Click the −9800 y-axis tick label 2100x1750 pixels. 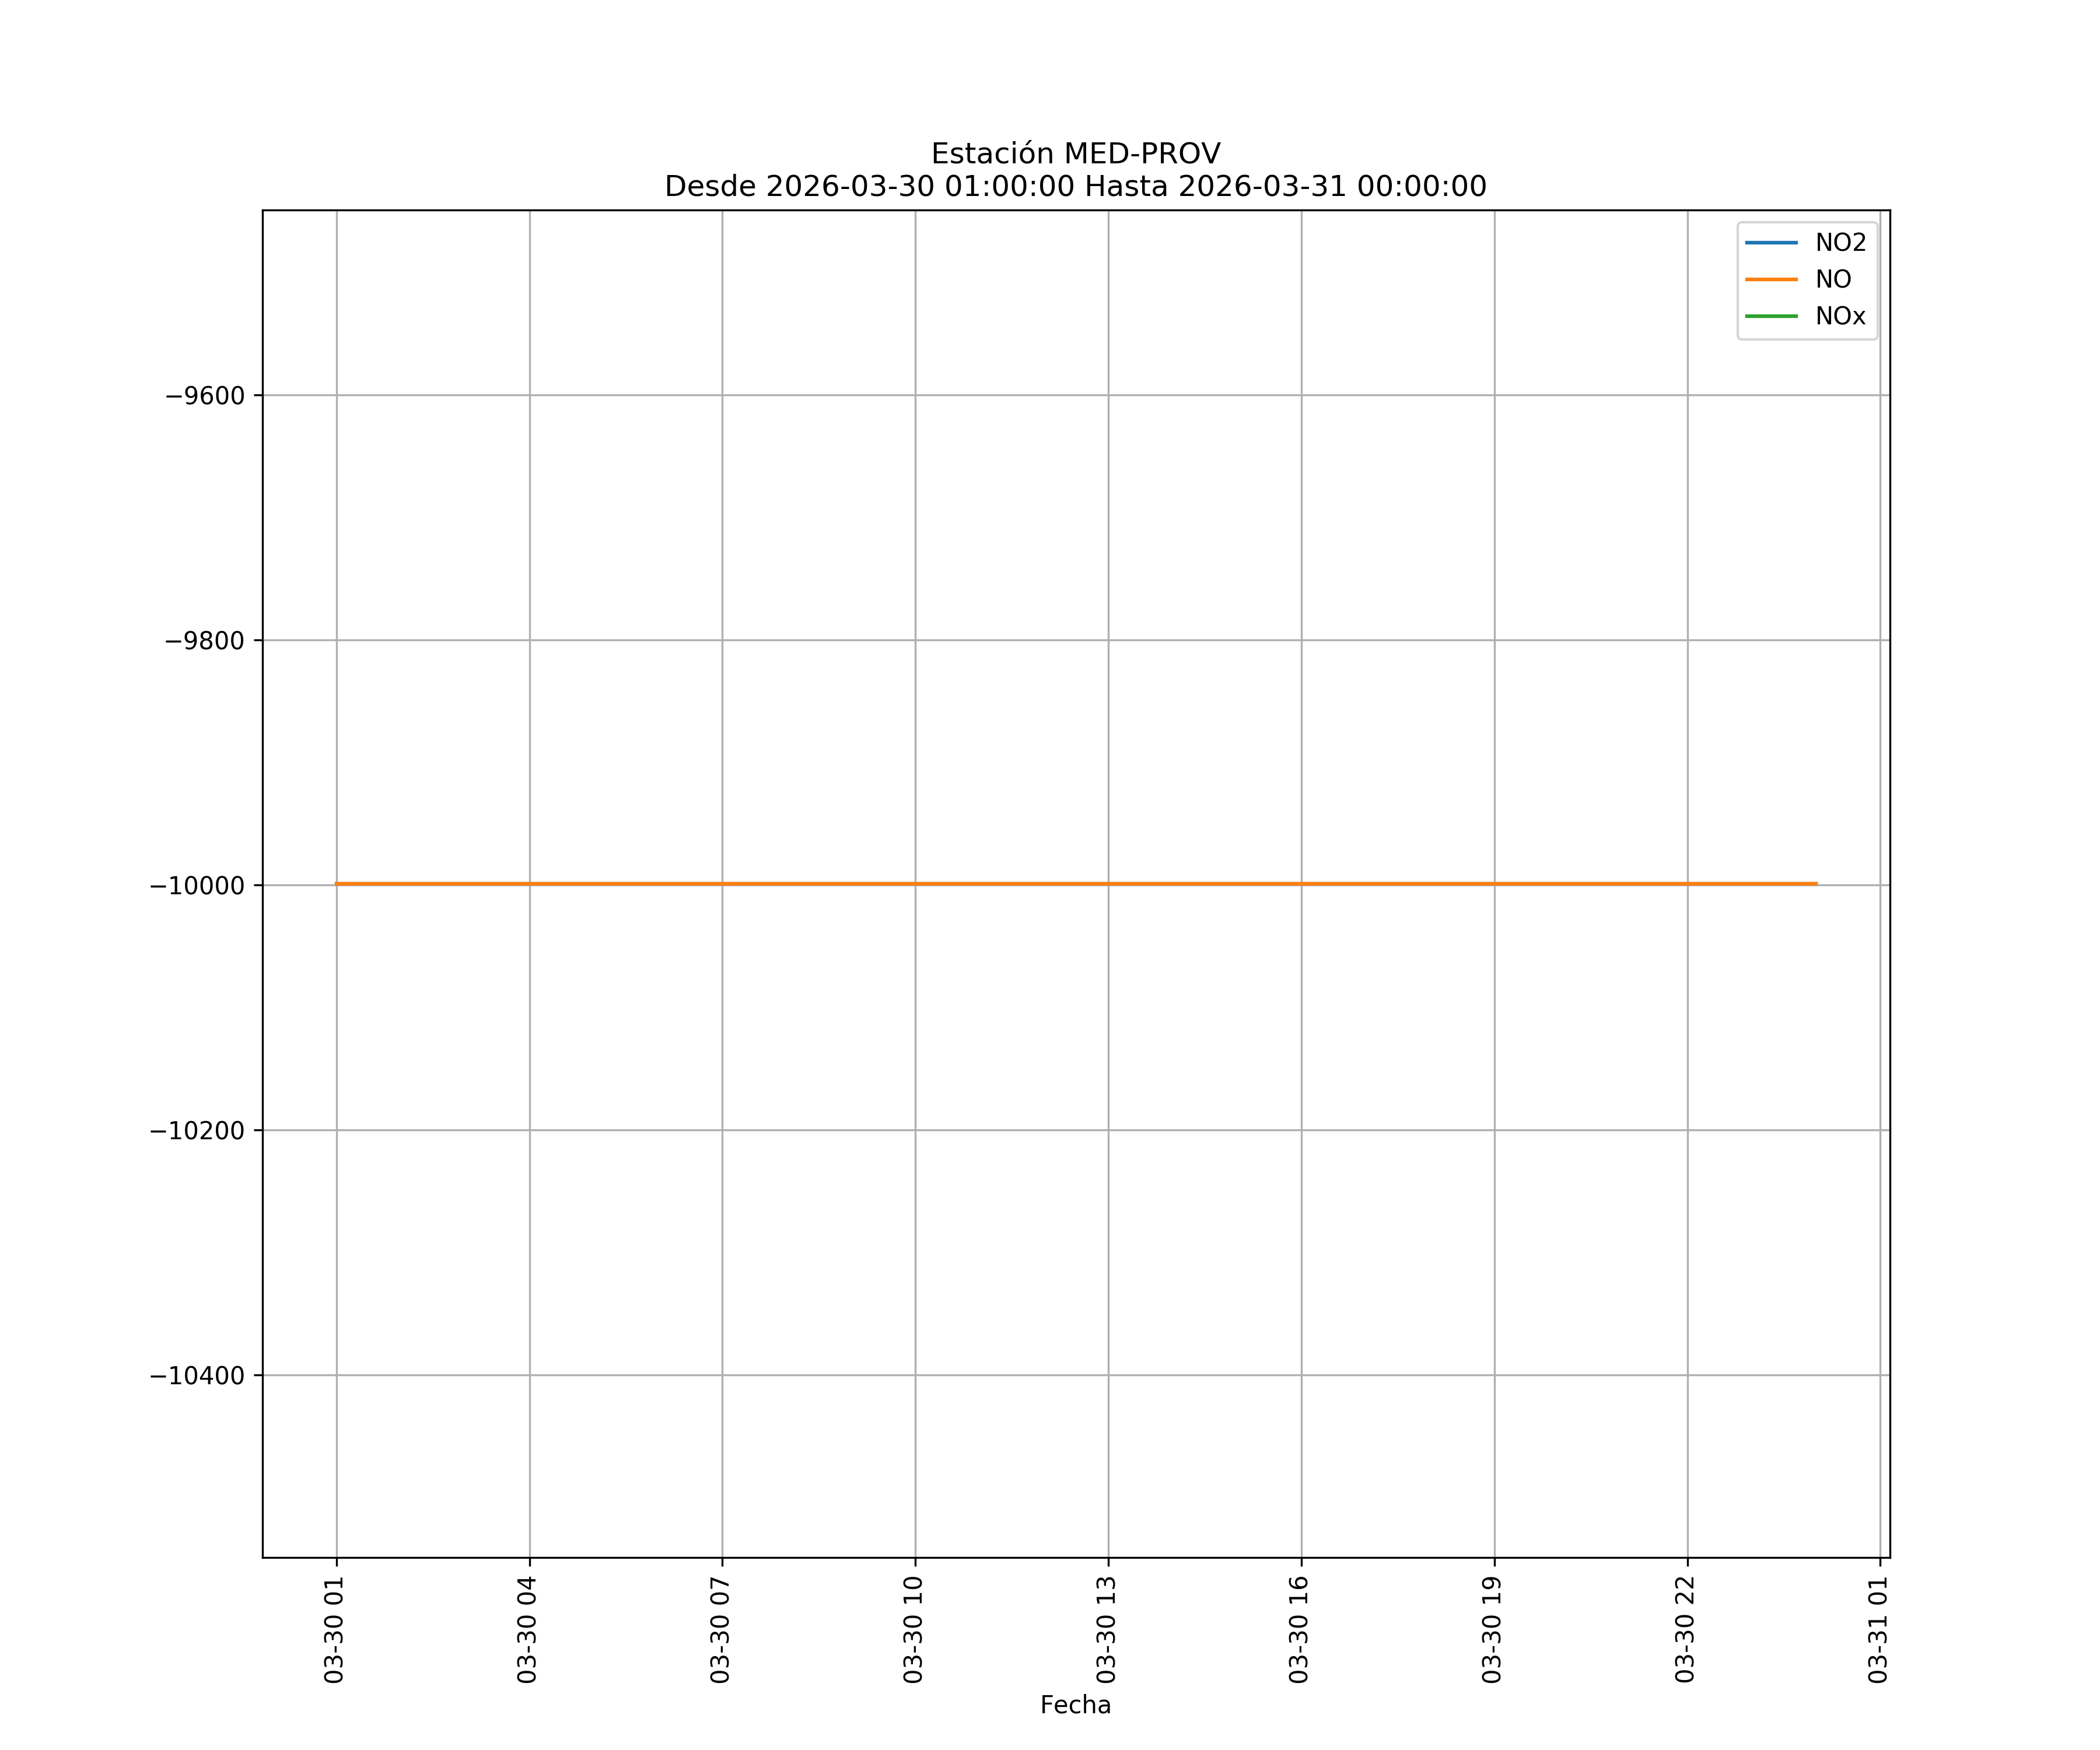point(205,641)
